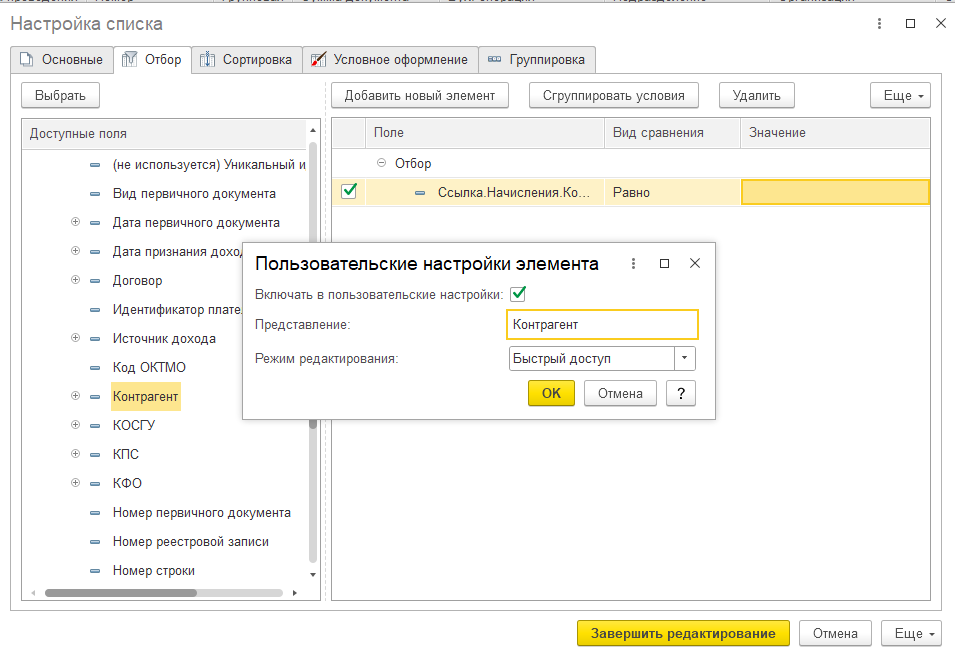Open the Режим редактирования dropdown
955x658 pixels.
(685, 359)
